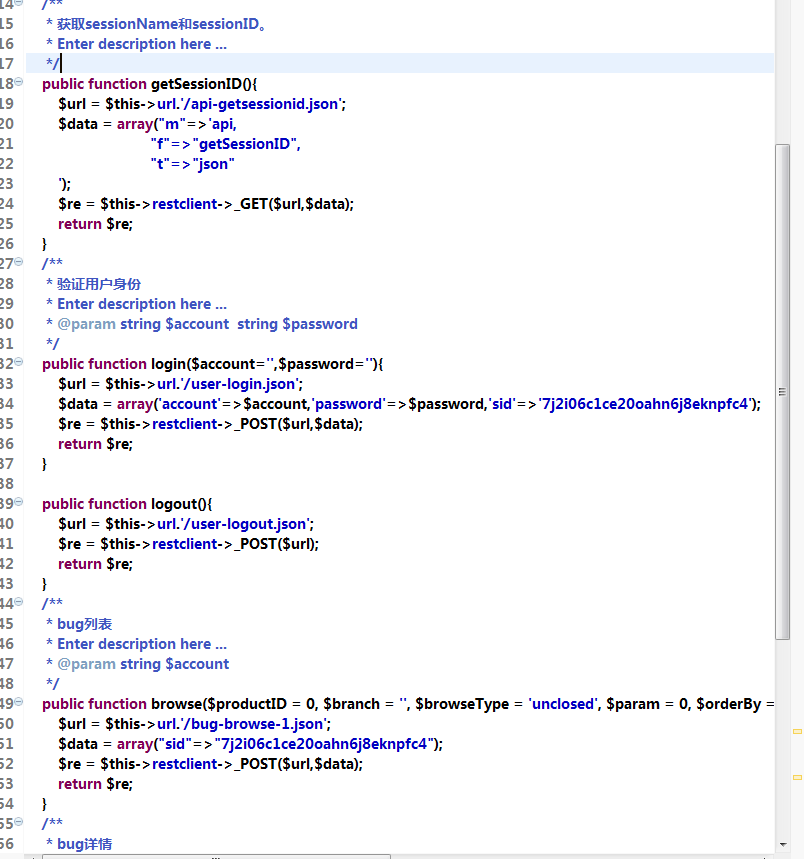The width and height of the screenshot is (806, 859).
Task: Click the upper yellow warning marker in overview ruler
Action: (x=798, y=731)
